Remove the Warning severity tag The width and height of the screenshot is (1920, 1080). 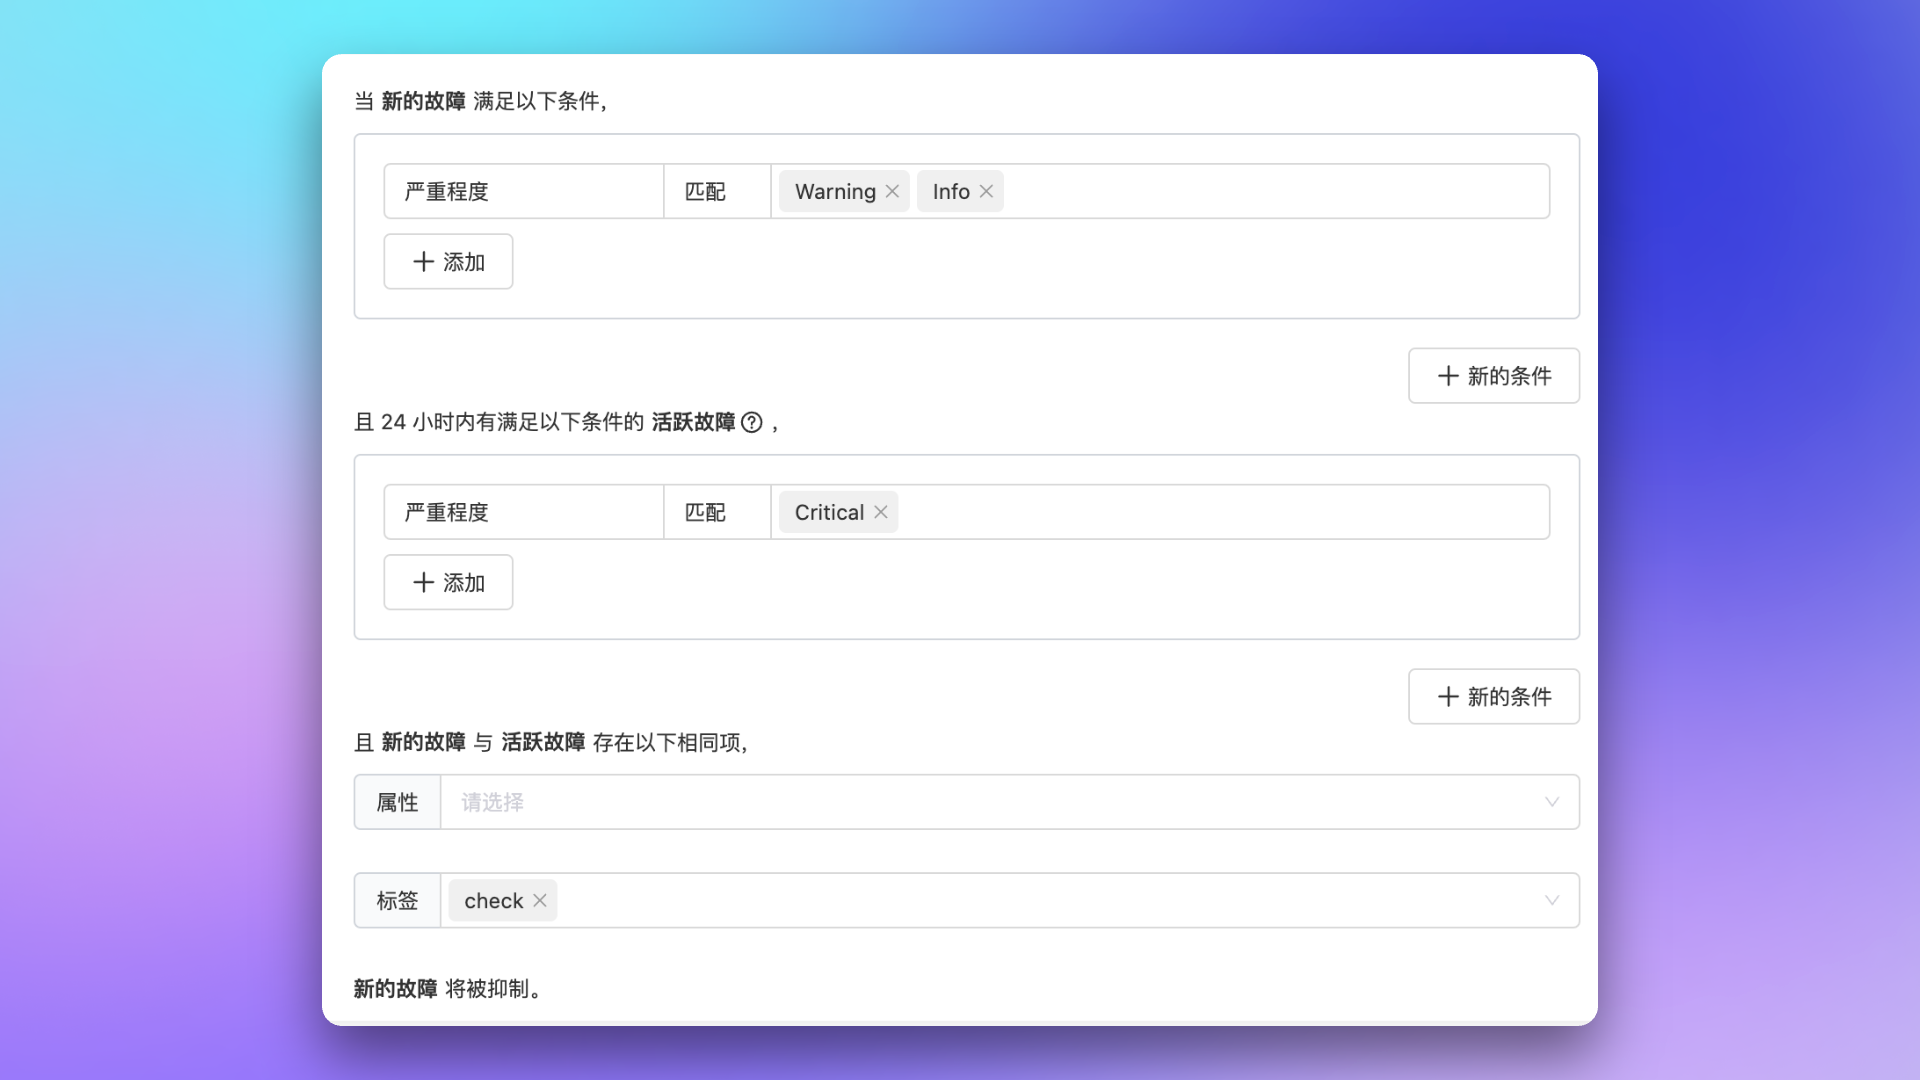[x=892, y=191]
